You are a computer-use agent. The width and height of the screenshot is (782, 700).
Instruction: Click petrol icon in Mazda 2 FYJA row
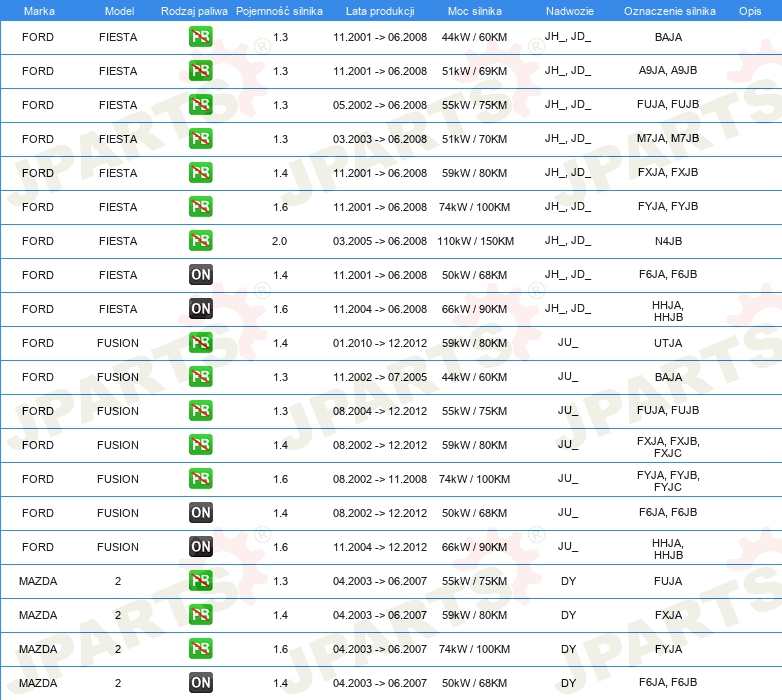200,649
